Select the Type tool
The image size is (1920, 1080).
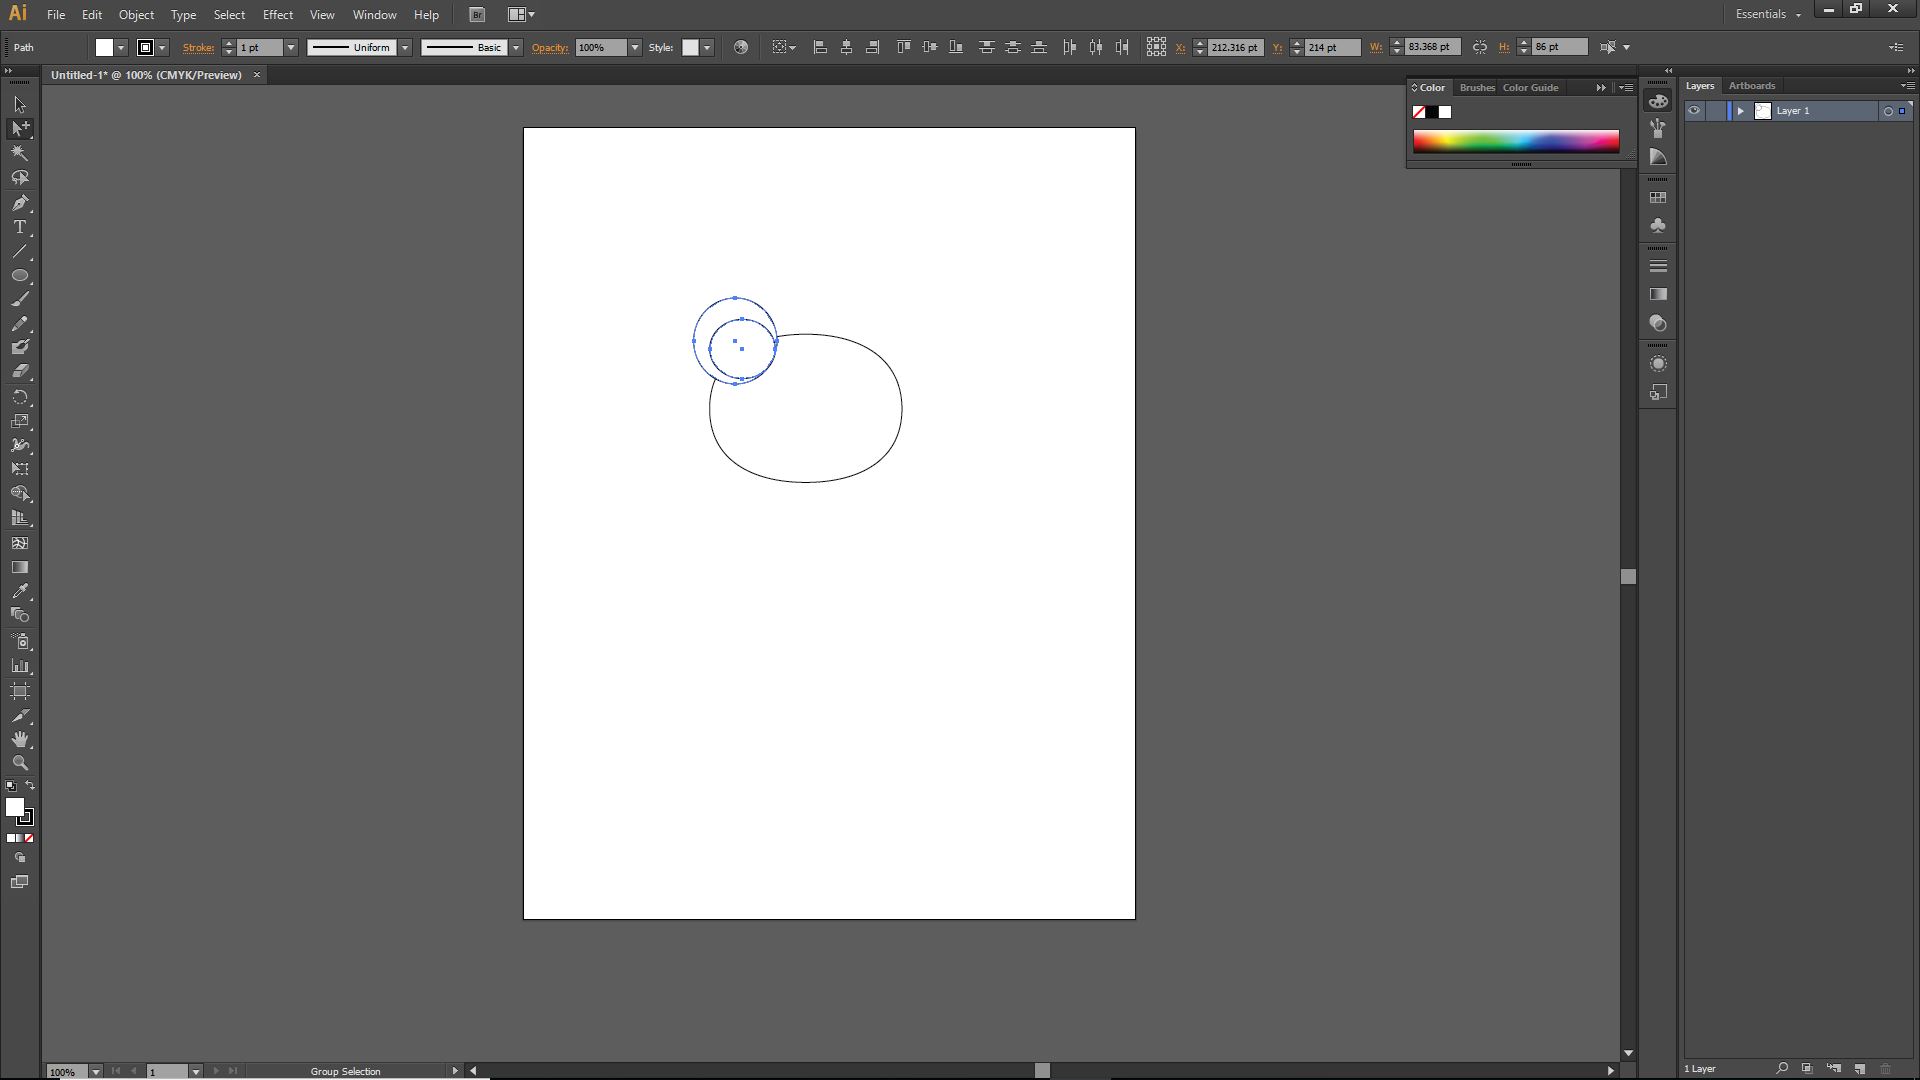pyautogui.click(x=20, y=227)
